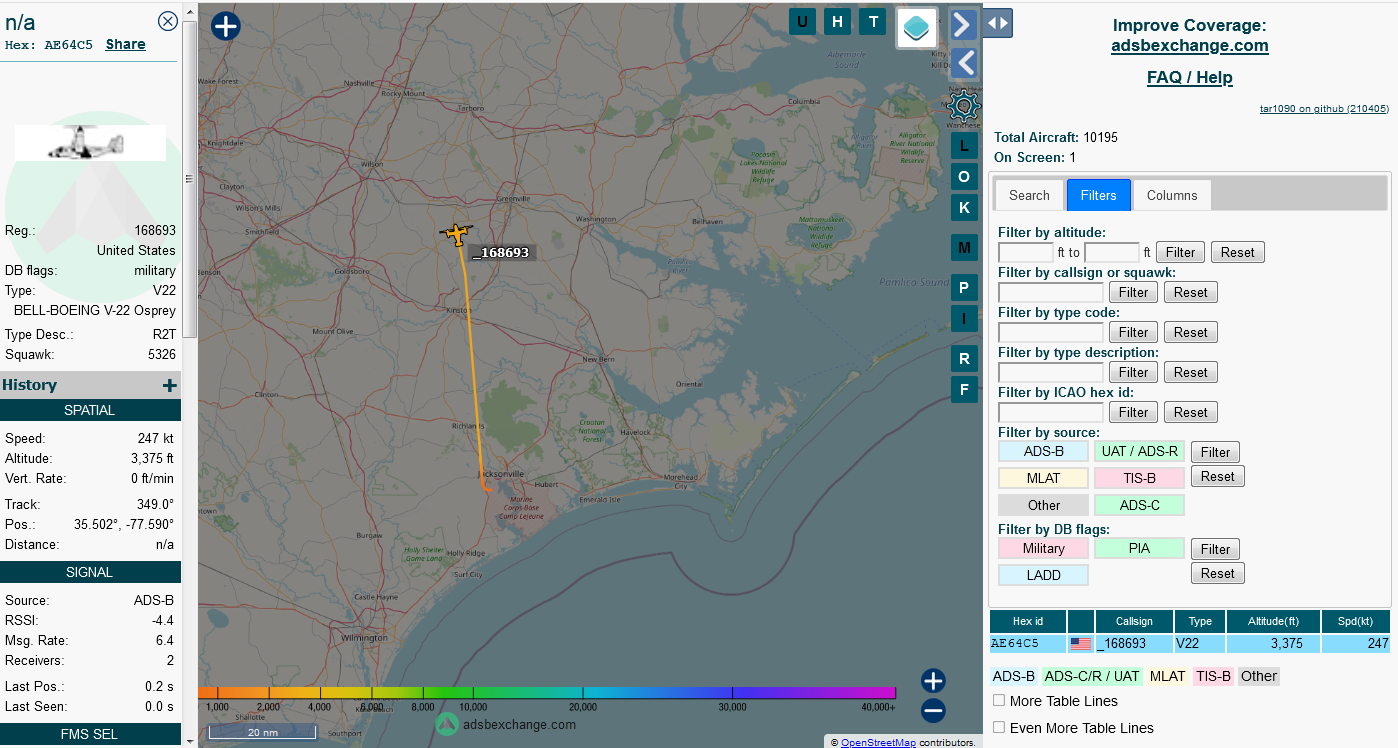Image resolution: width=1398 pixels, height=748 pixels.
Task: Toggle the T map button
Action: click(x=873, y=22)
